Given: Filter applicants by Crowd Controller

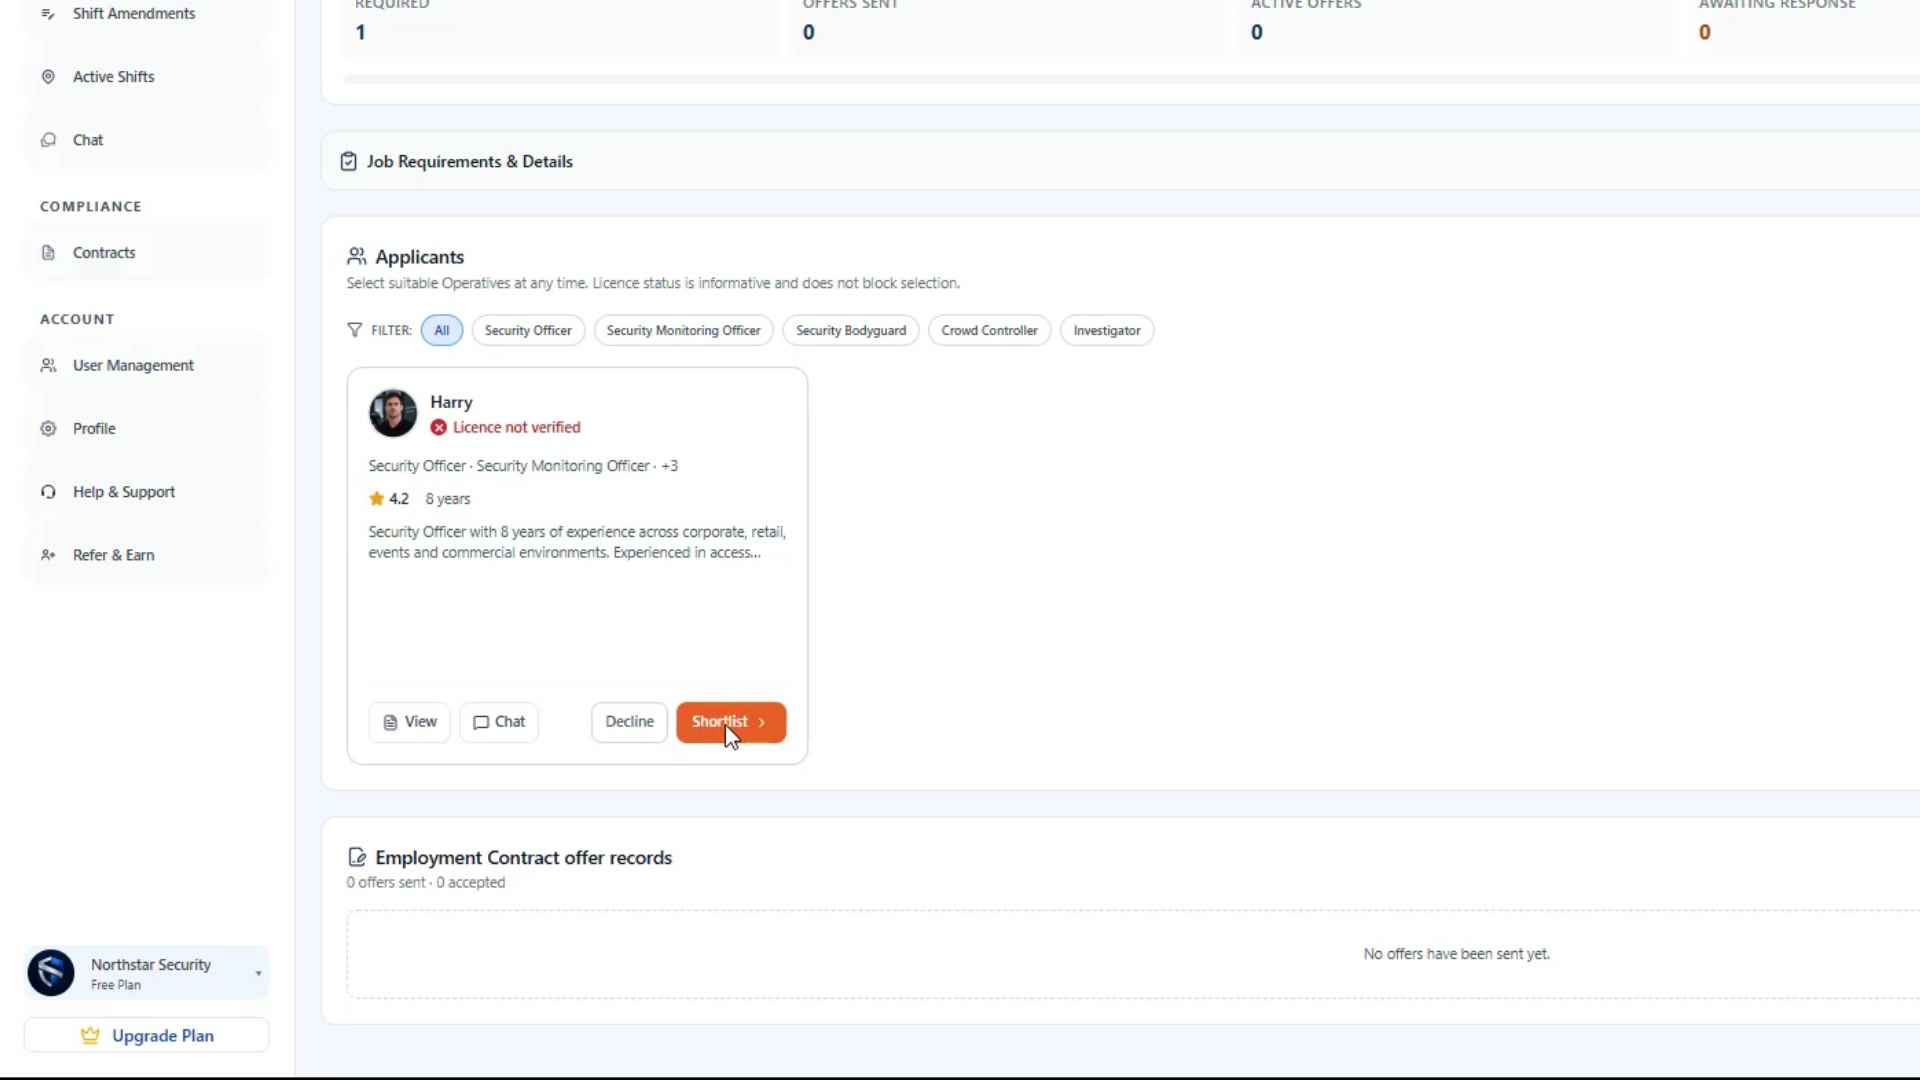Looking at the screenshot, I should click(989, 331).
